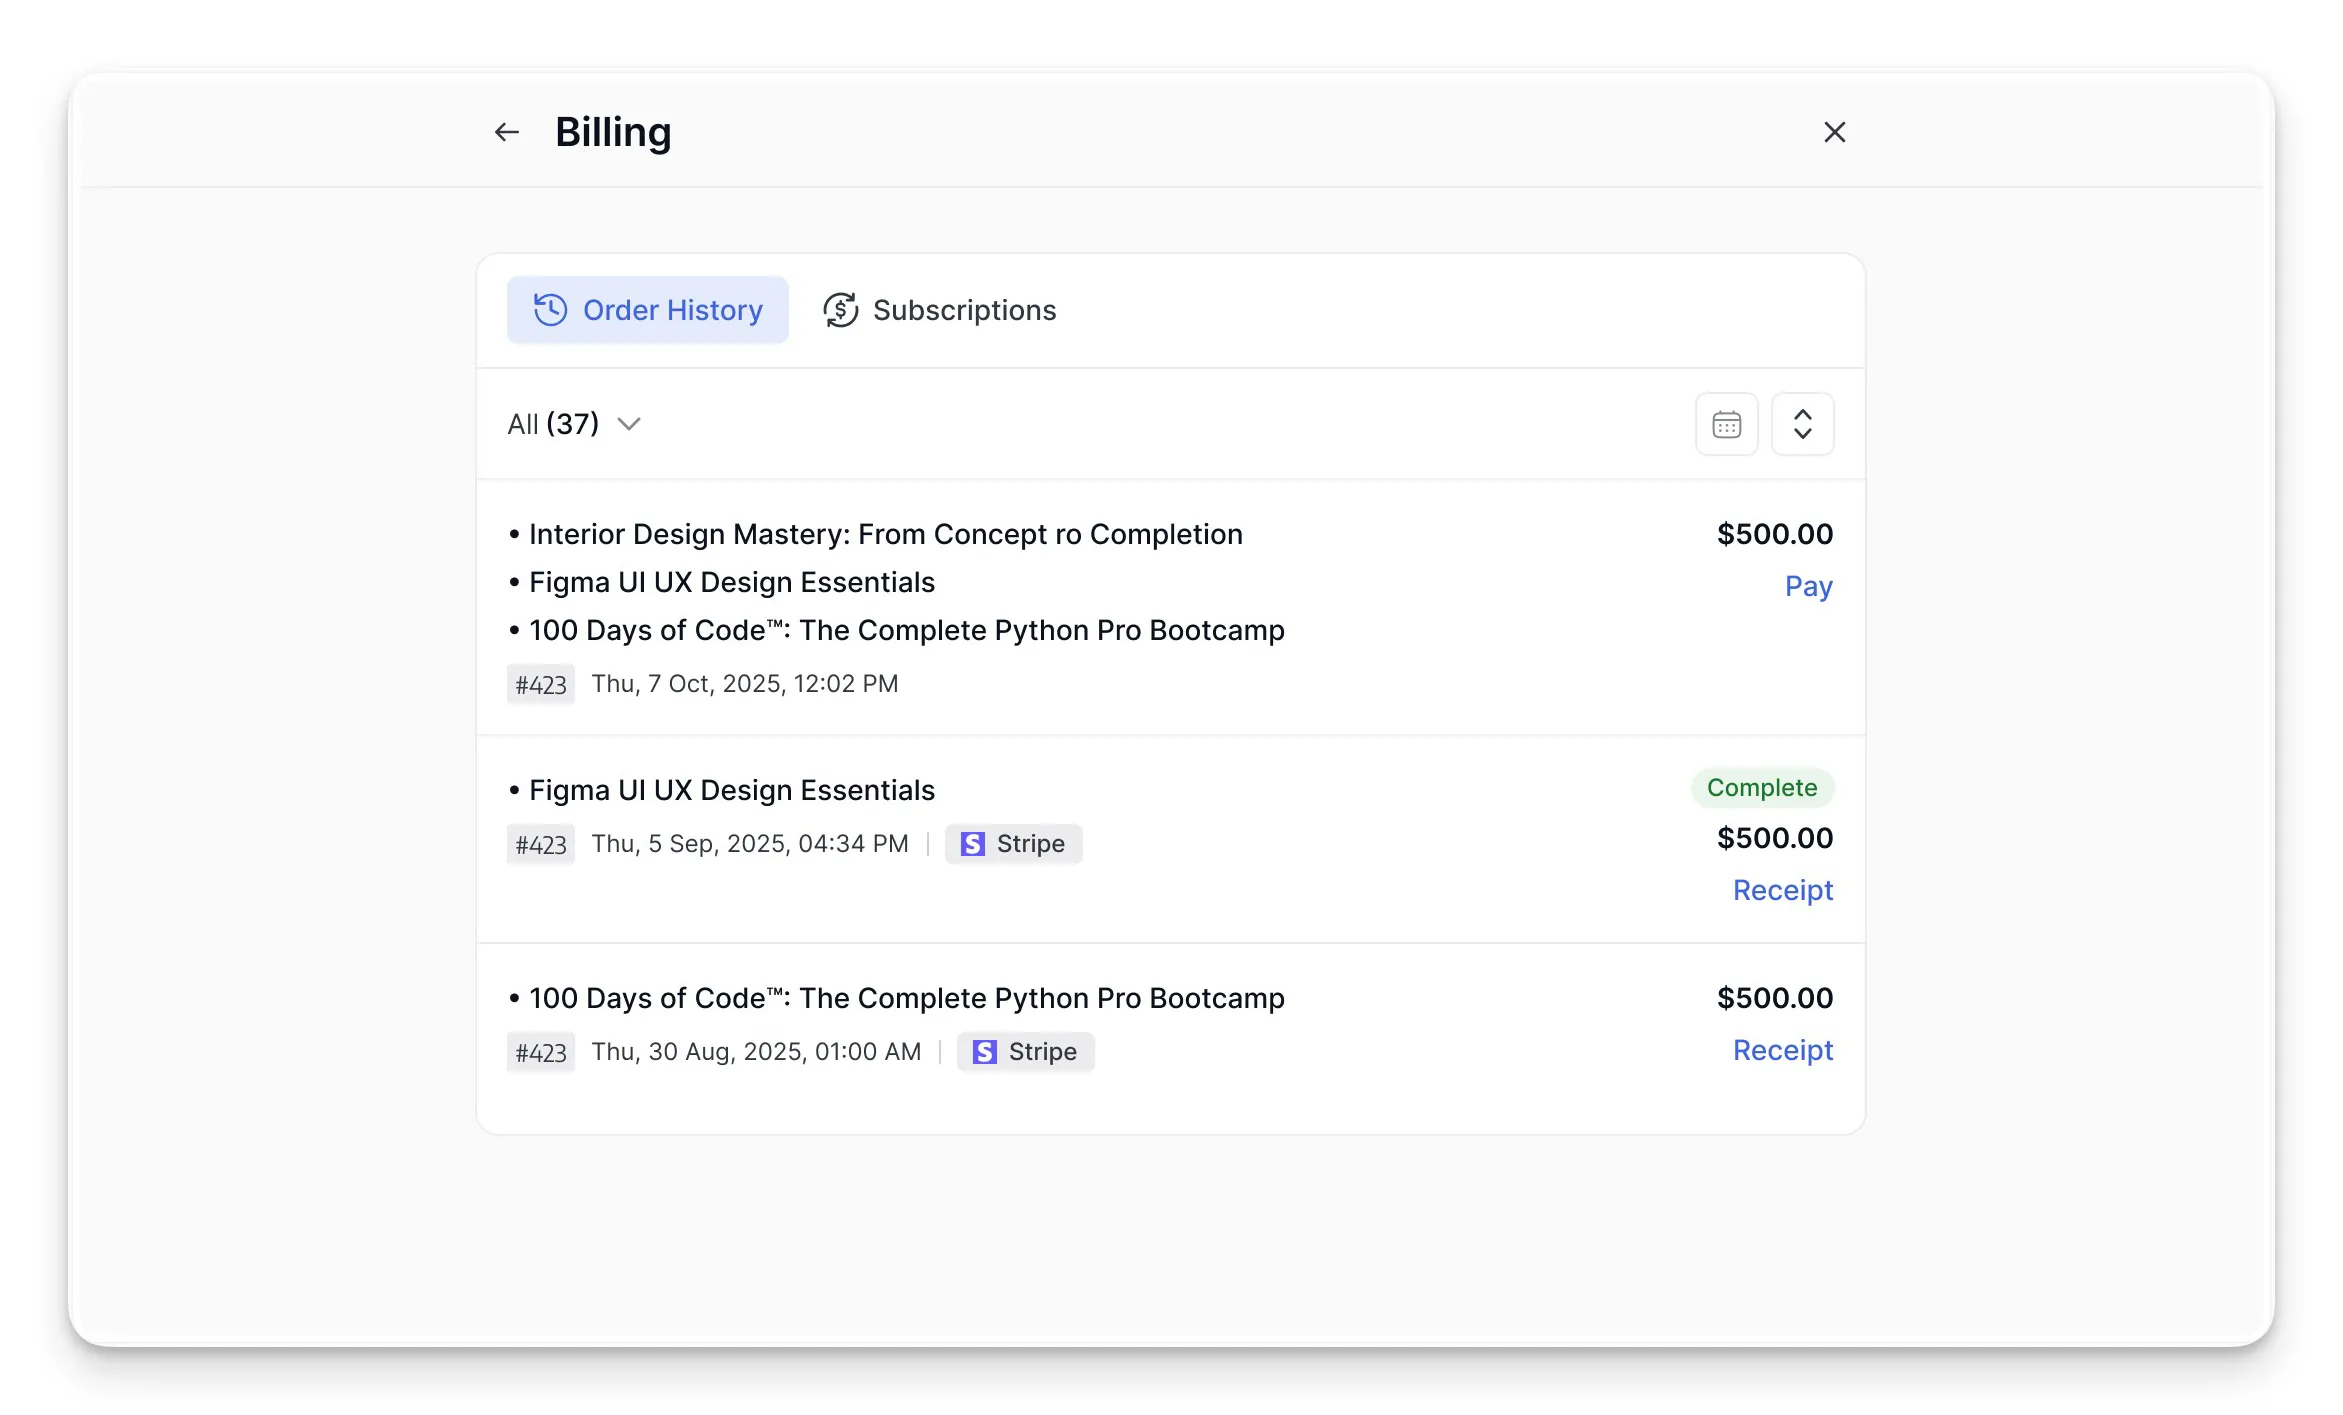Image resolution: width=2343 pixels, height=1415 pixels.
Task: Click the dollar cycle icon beside Subscriptions
Action: click(x=841, y=310)
